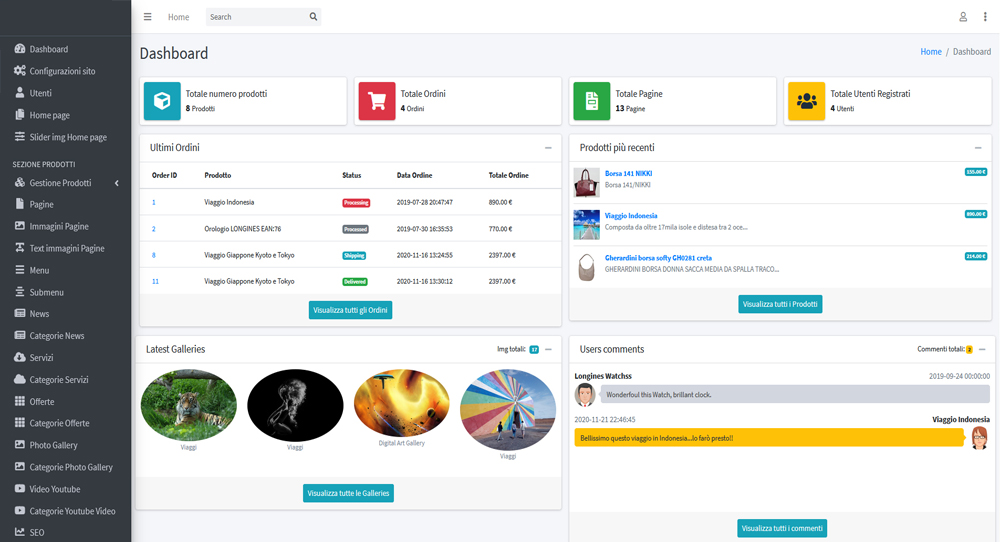This screenshot has width=1000, height=542.
Task: Click the search magnifier icon
Action: 313,17
